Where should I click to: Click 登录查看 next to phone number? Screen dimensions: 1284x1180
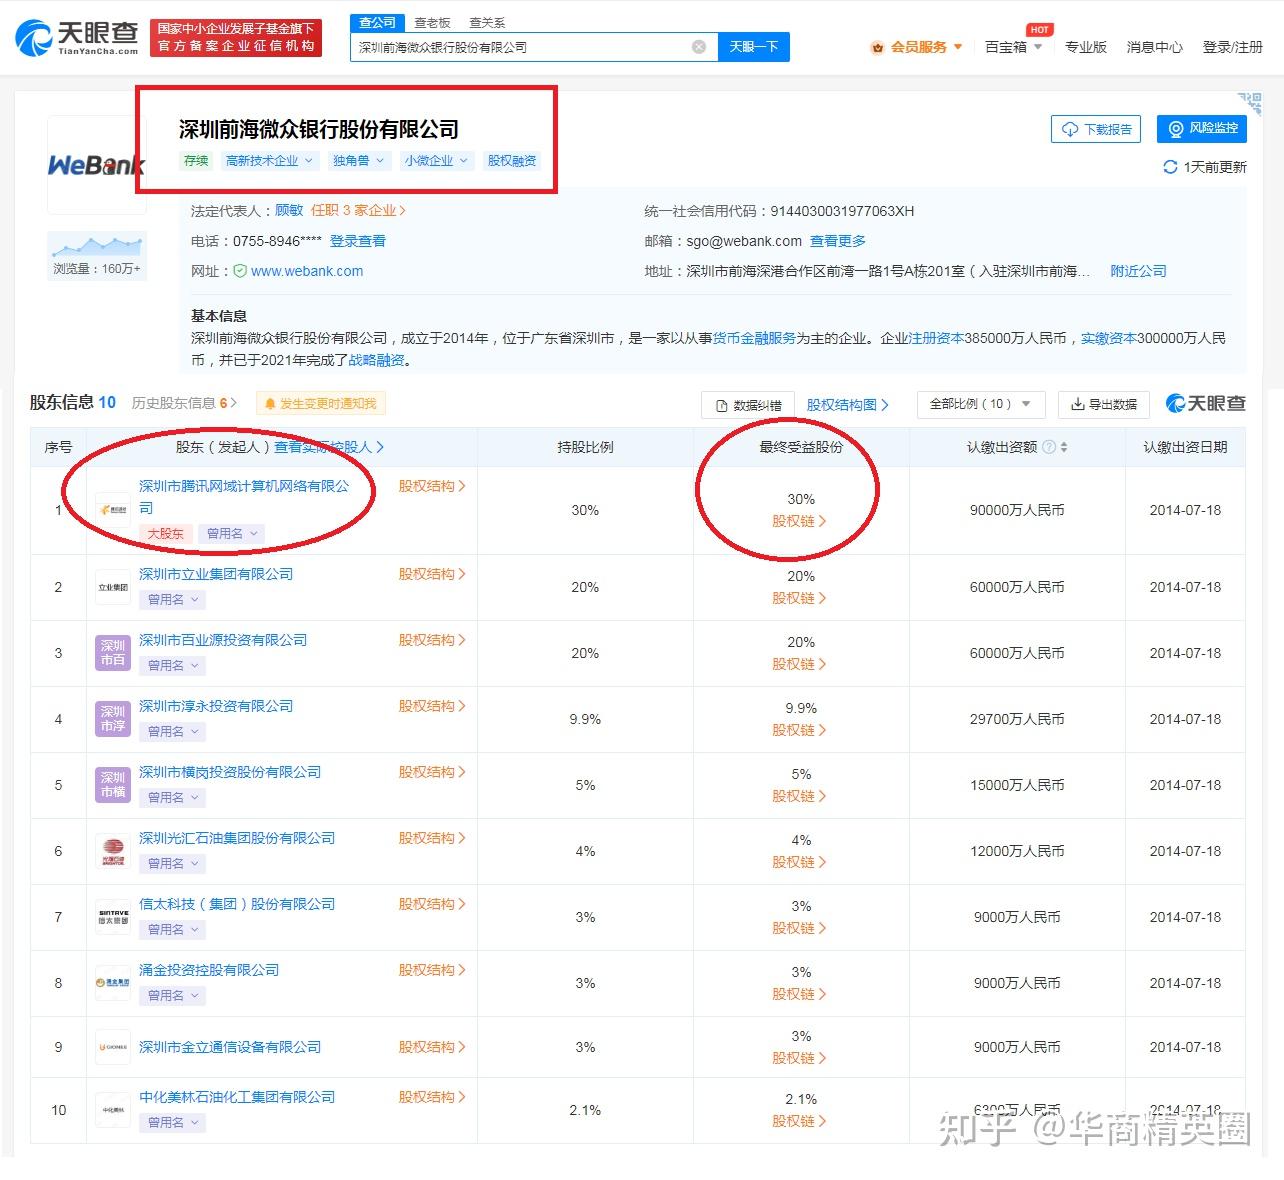358,241
